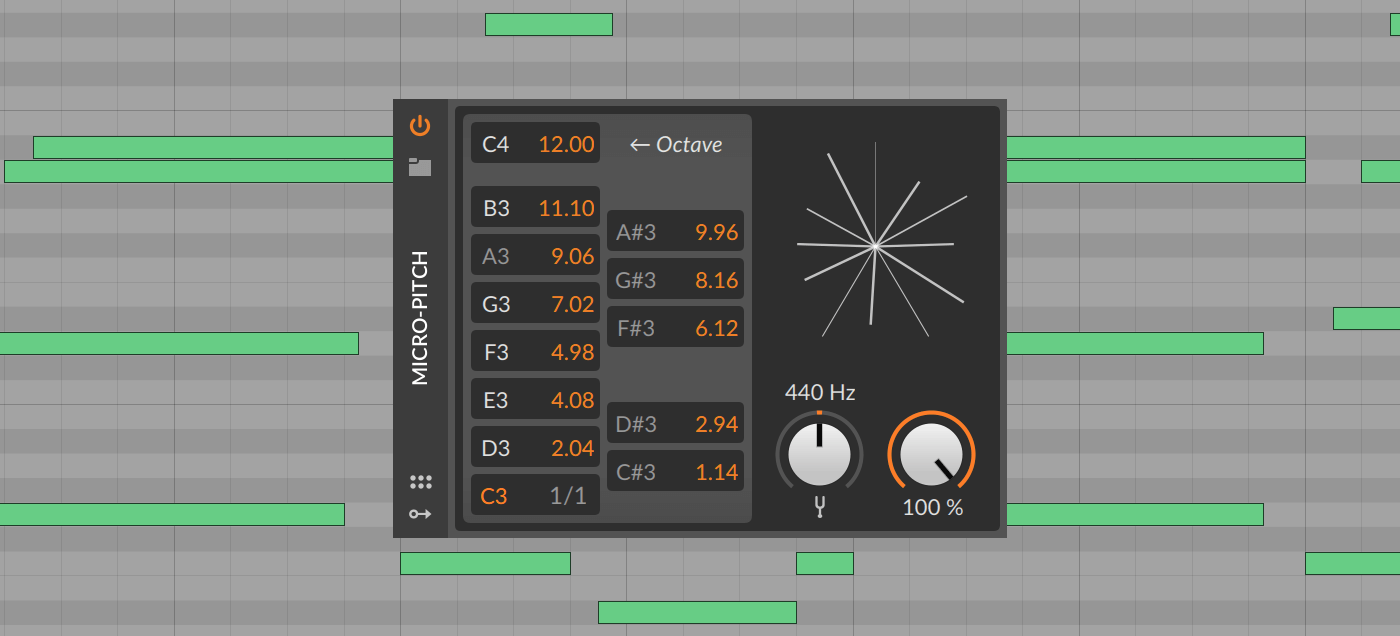
Task: Select the C3 root note cell
Action: tap(496, 495)
